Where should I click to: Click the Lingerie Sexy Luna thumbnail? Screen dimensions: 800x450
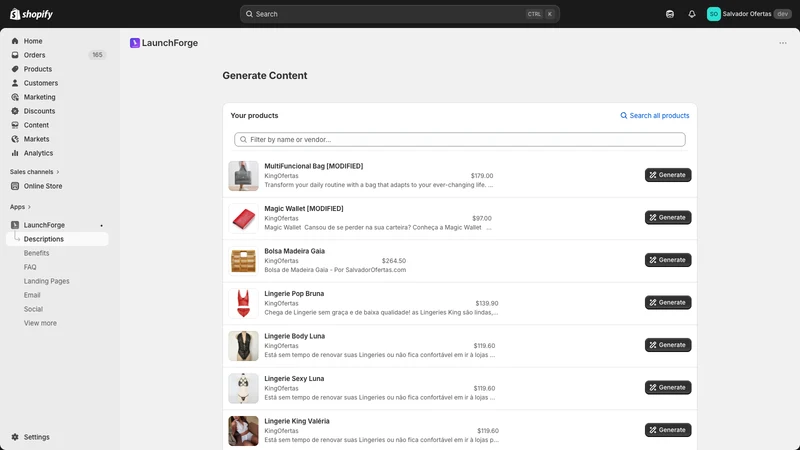click(243, 388)
